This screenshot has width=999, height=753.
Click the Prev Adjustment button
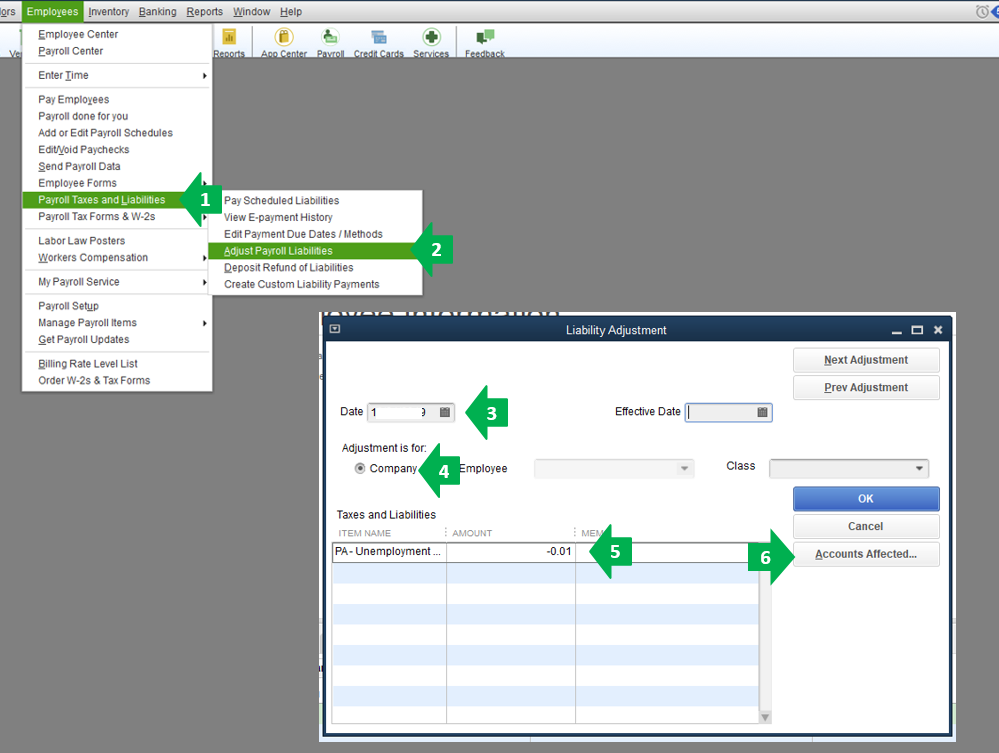(x=866, y=387)
